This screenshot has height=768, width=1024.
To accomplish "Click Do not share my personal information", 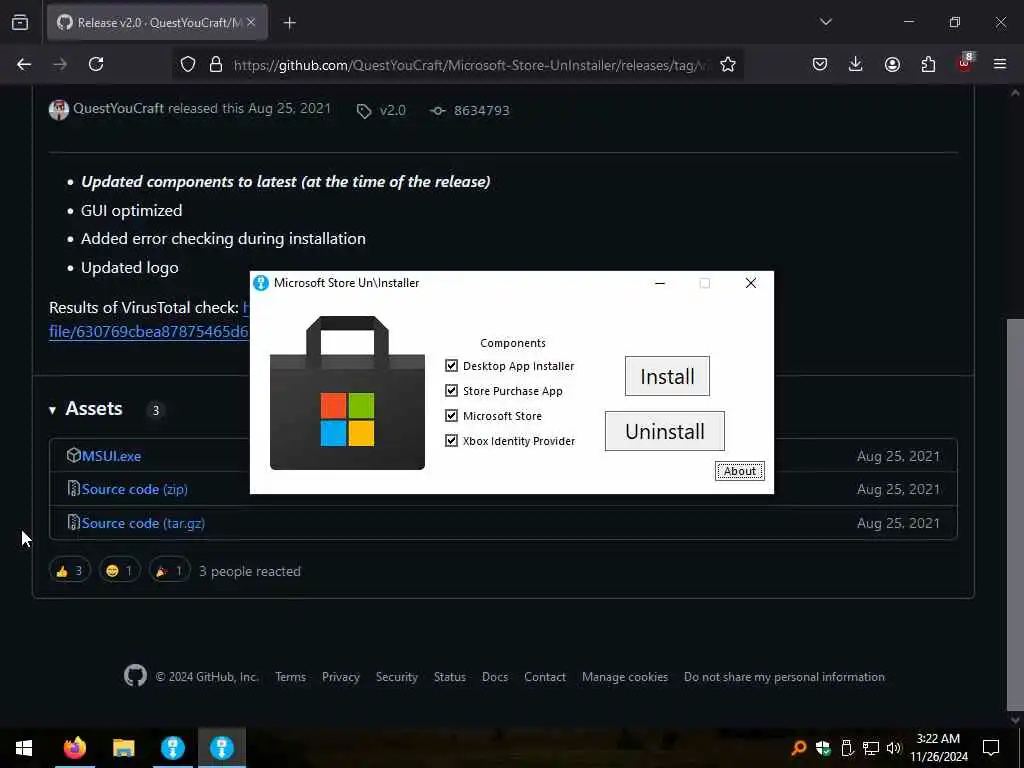I will (x=784, y=677).
